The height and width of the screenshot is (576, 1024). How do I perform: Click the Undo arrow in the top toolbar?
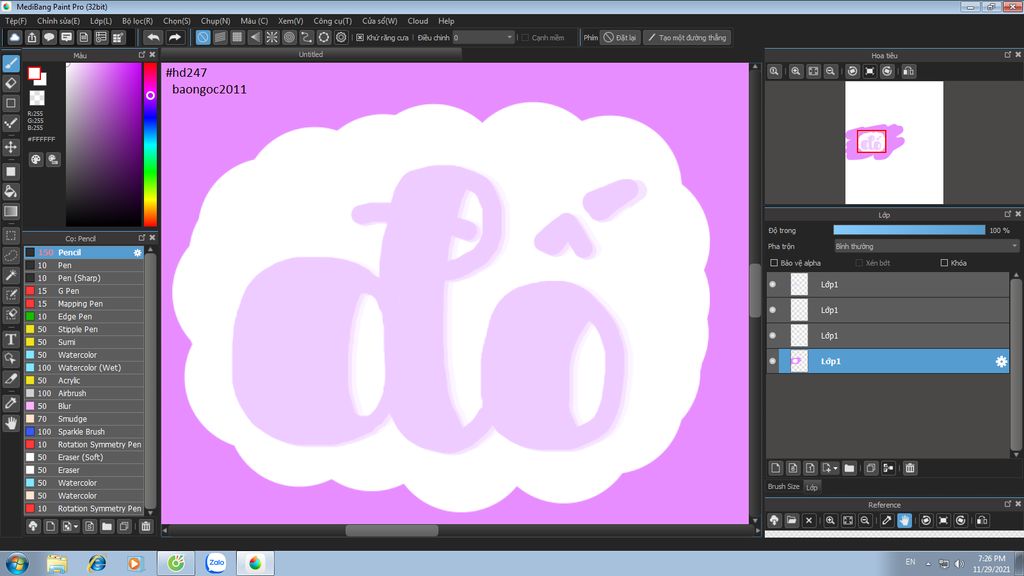pos(153,38)
